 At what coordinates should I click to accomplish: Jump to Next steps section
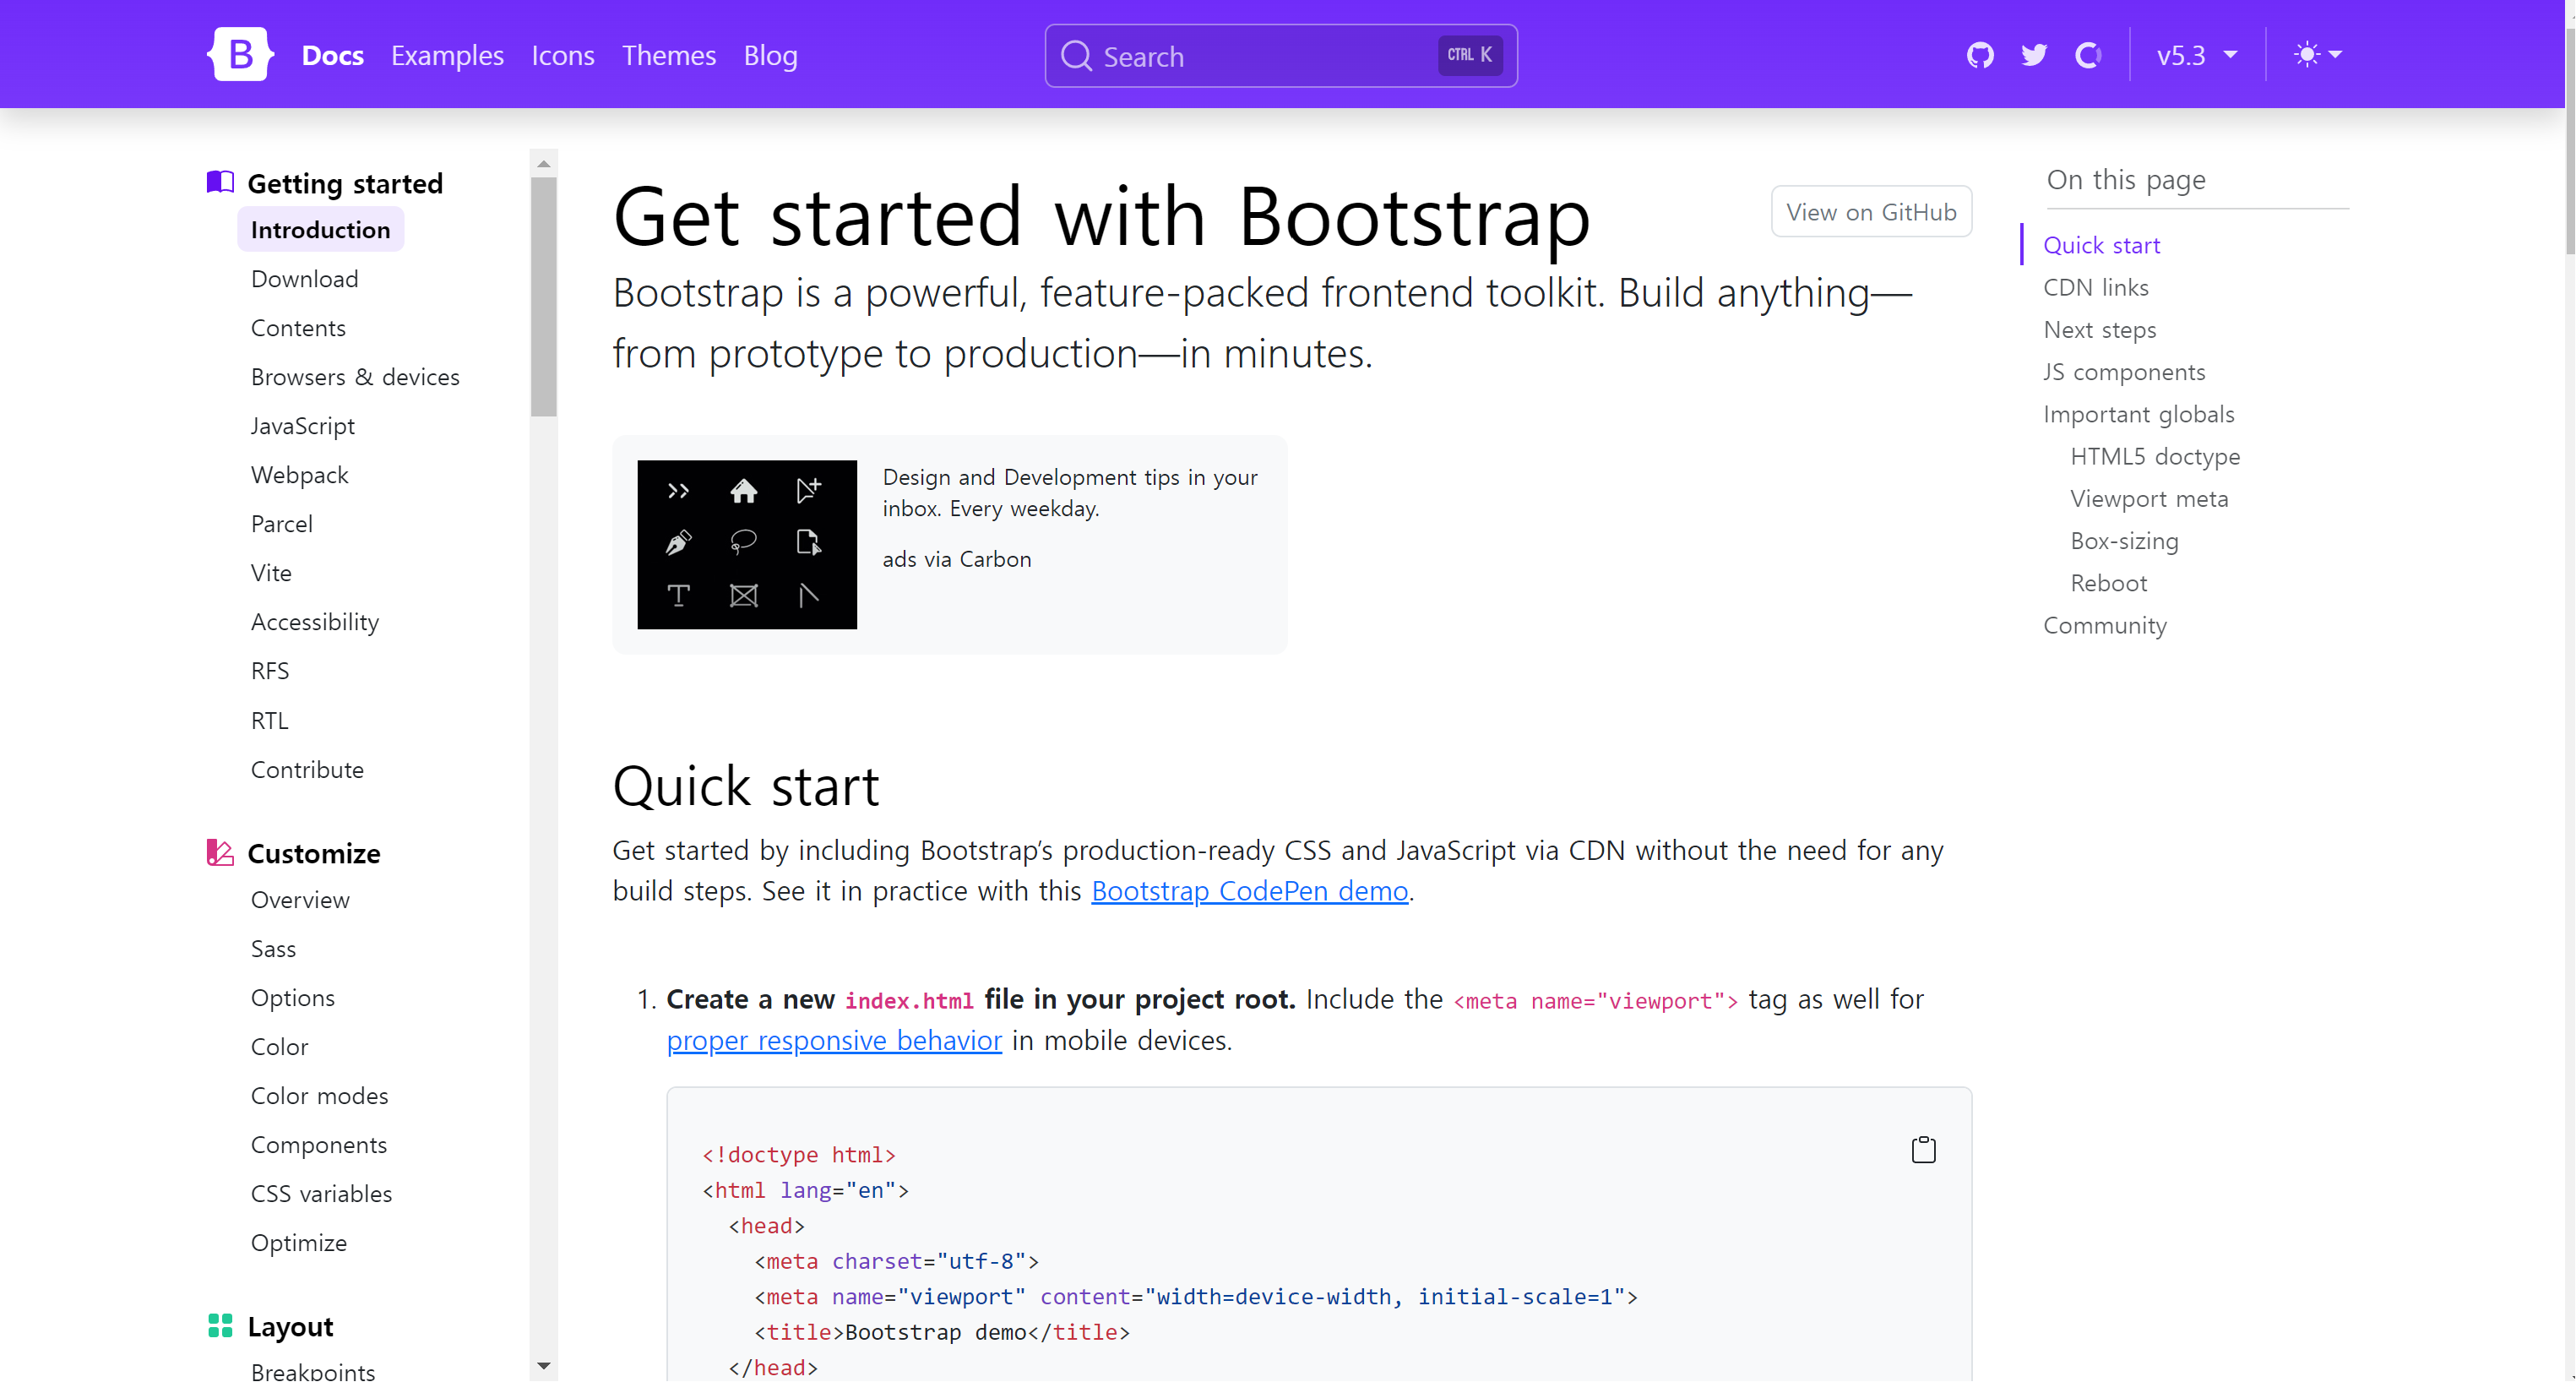click(x=2099, y=329)
